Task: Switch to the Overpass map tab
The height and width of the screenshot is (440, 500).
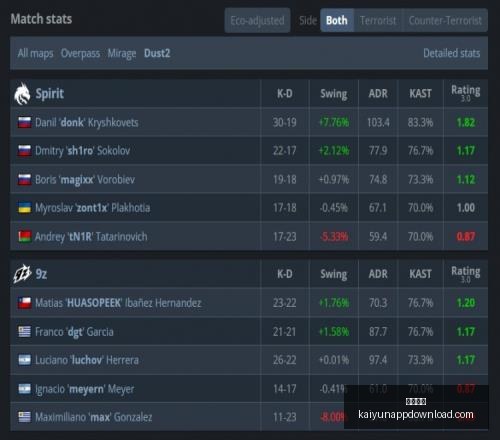Action: 80,53
